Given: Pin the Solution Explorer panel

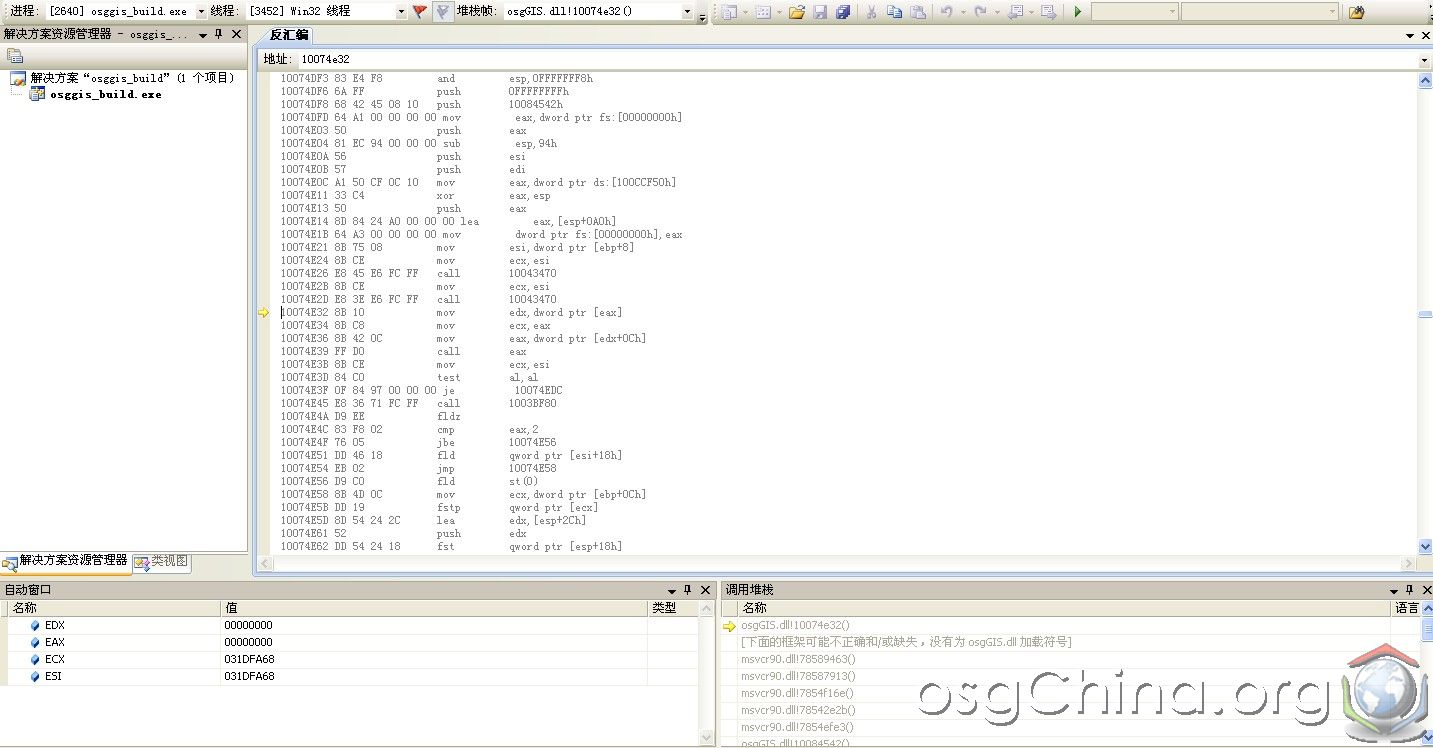Looking at the screenshot, I should 218,34.
